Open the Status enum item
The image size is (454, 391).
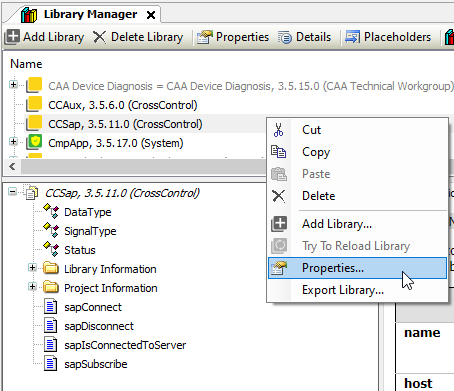coord(80,250)
